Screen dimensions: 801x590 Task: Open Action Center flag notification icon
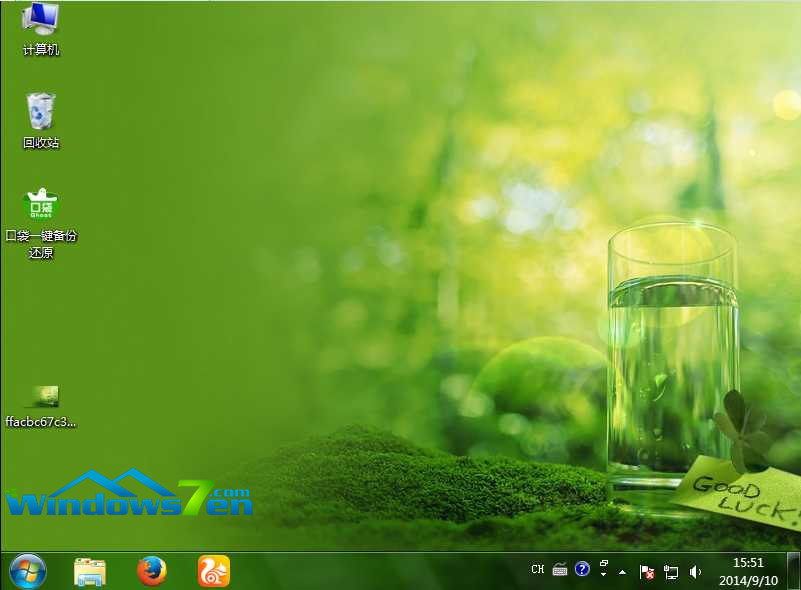point(647,572)
